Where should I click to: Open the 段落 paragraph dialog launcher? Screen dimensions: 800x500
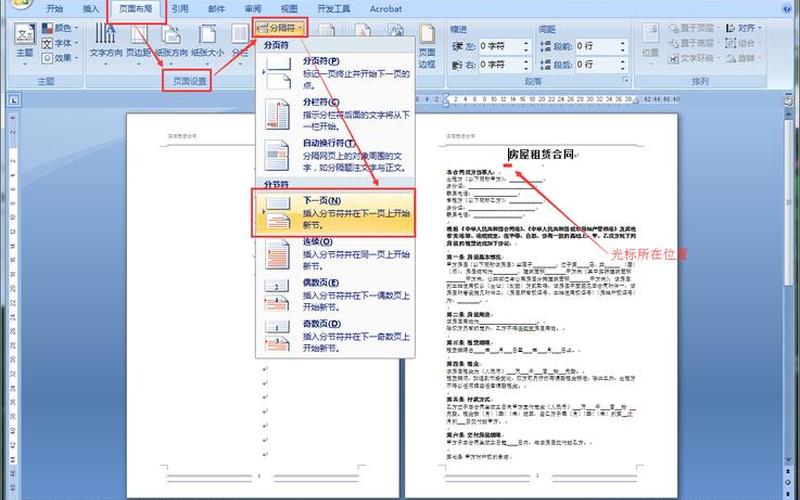(x=625, y=81)
